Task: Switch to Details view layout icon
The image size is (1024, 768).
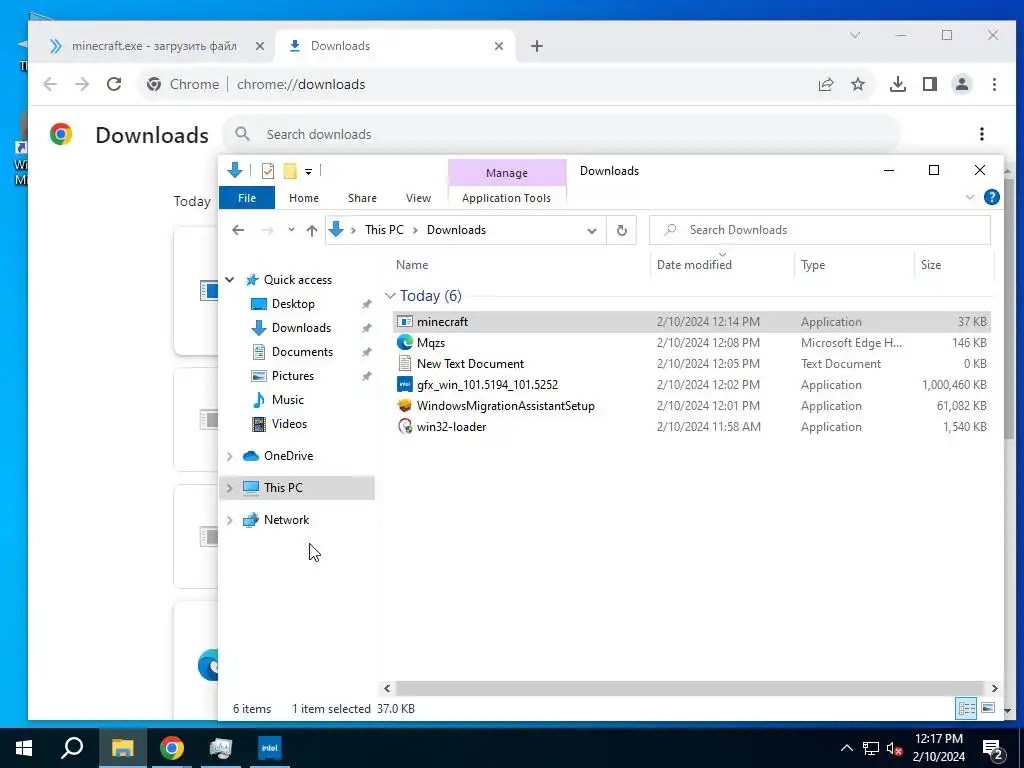Action: click(x=967, y=708)
